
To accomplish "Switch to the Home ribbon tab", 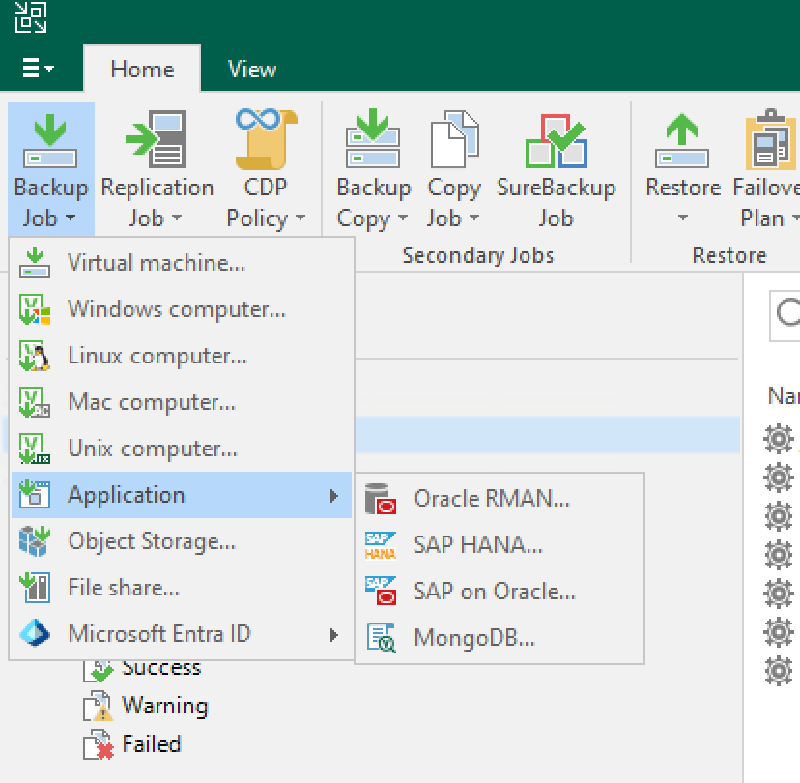I will coord(142,69).
